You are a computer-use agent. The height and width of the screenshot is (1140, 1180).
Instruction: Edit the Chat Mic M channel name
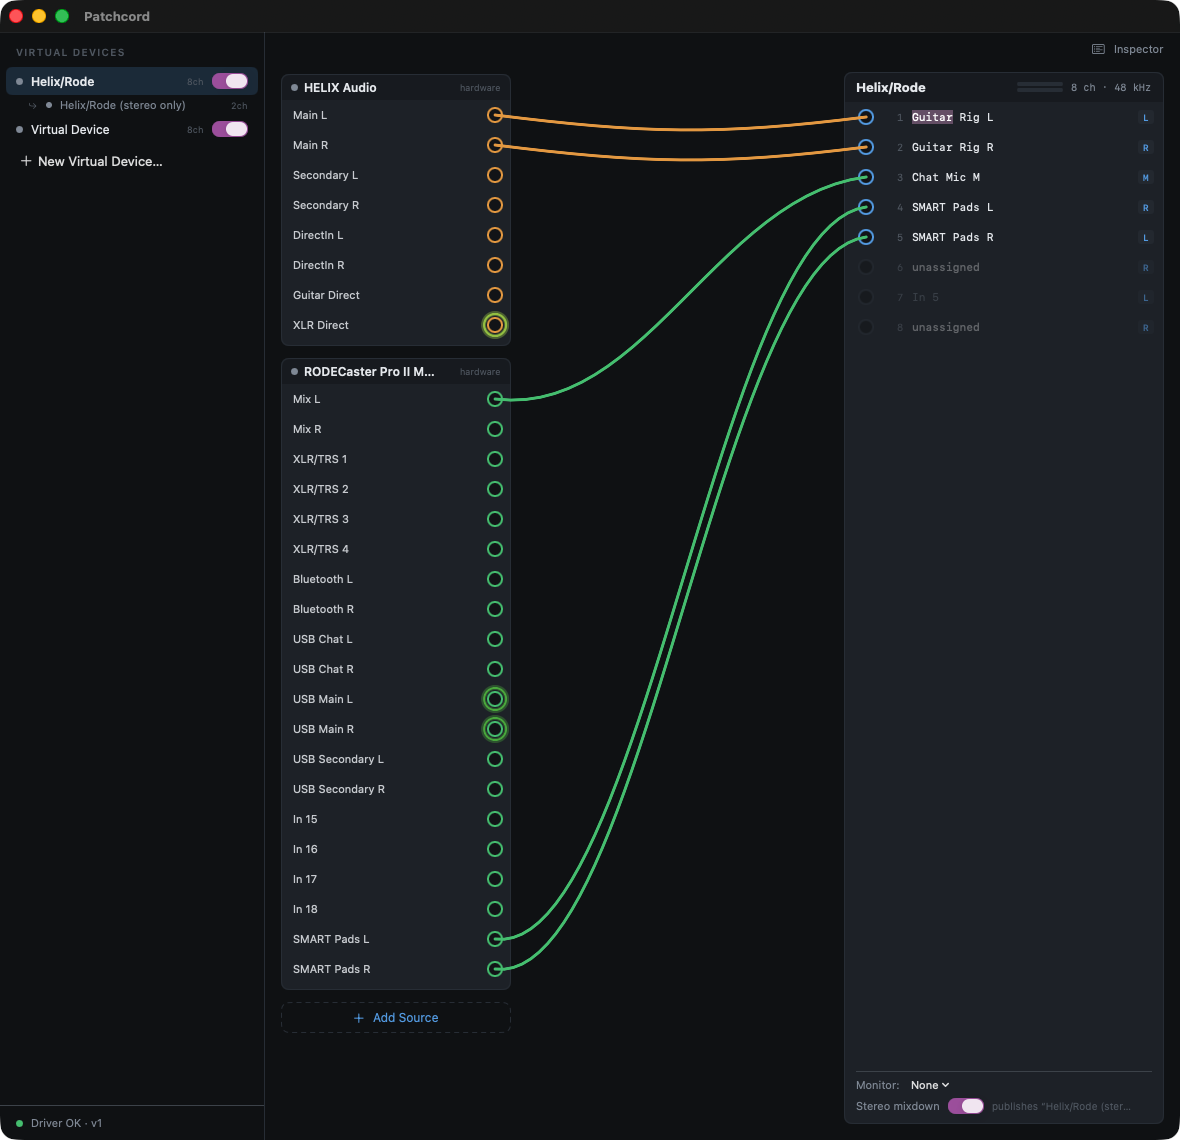[945, 178]
